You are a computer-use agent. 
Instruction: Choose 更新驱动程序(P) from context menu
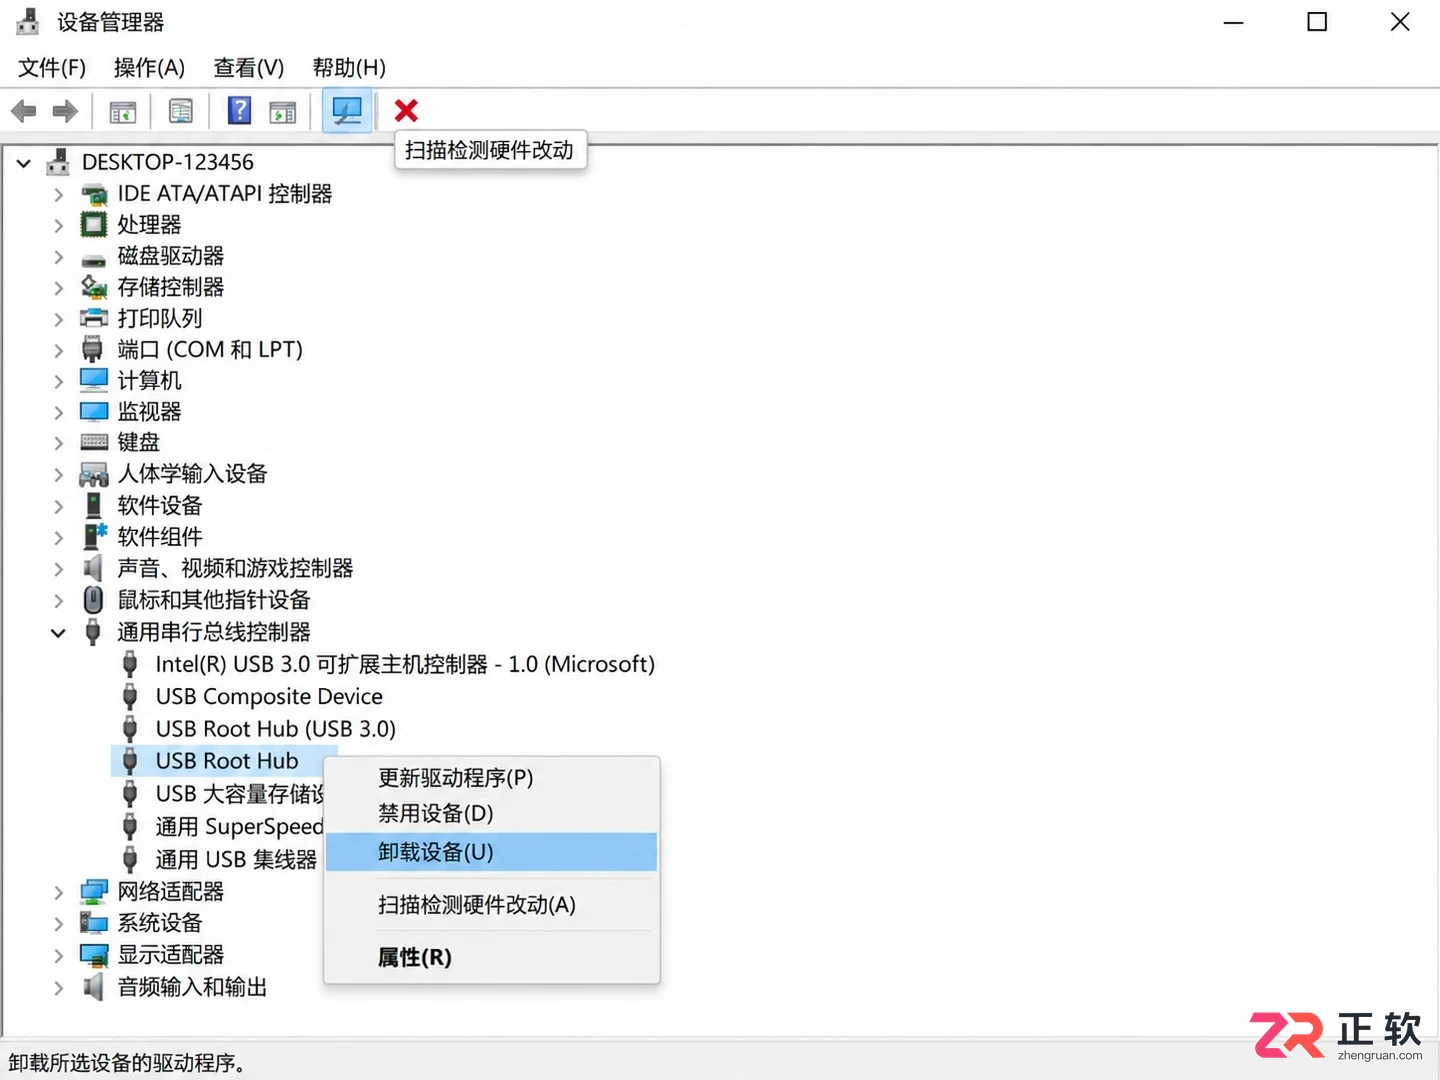tap(491, 778)
